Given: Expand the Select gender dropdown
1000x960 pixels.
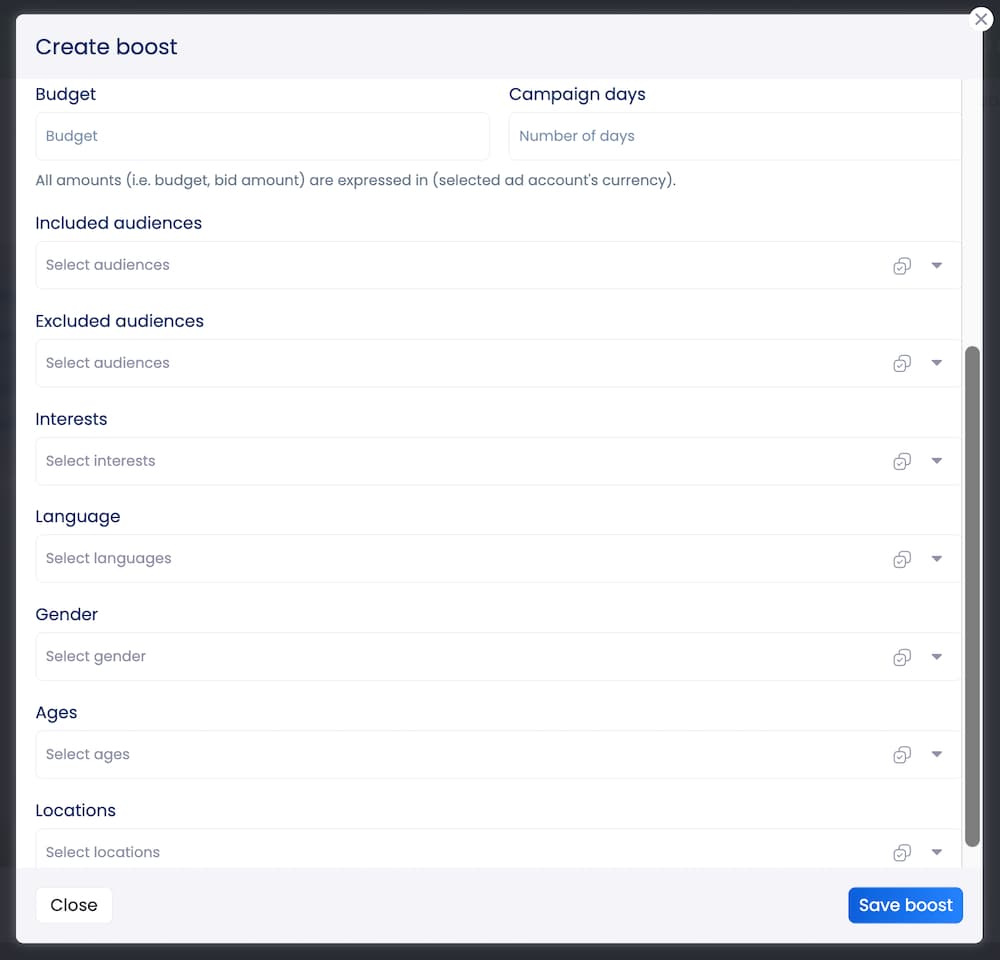Looking at the screenshot, I should (937, 656).
